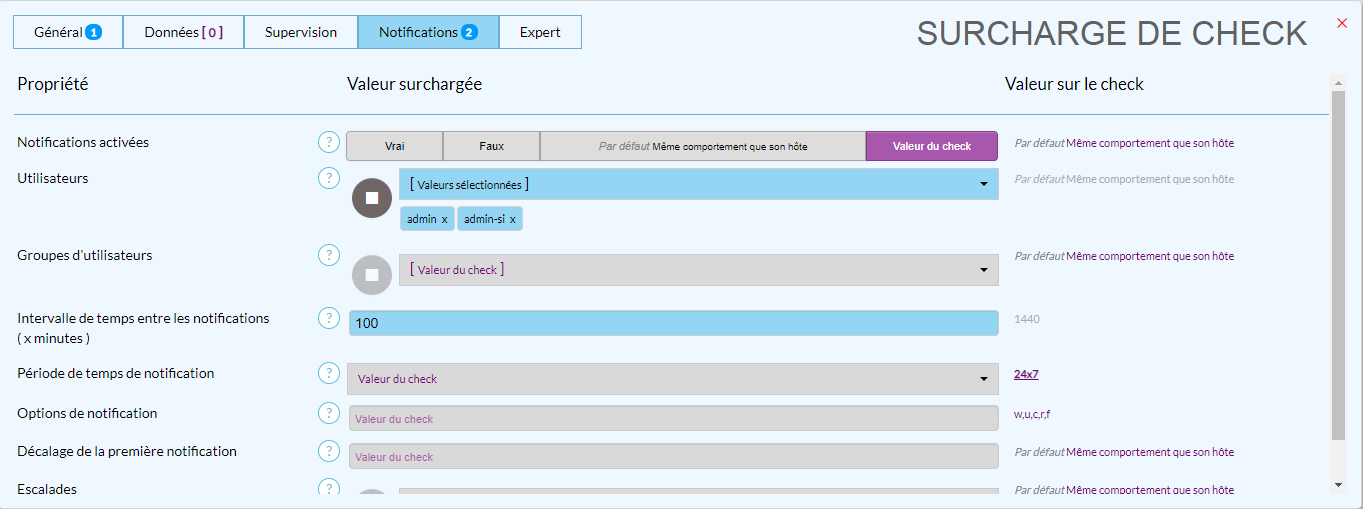Open help for Groupes d'utilisateurs
This screenshot has height=509, width=1363.
(x=329, y=255)
